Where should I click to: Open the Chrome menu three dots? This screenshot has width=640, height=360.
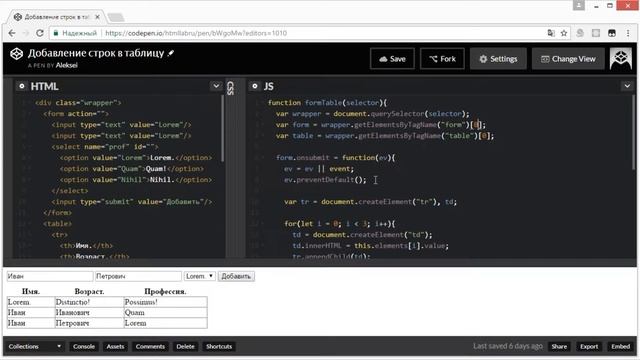coord(628,33)
